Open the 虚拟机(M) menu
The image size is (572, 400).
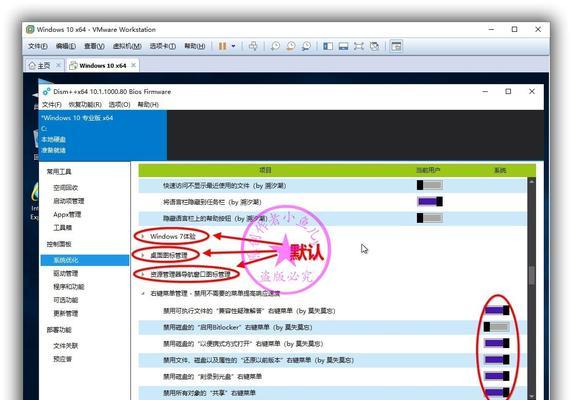(127, 46)
